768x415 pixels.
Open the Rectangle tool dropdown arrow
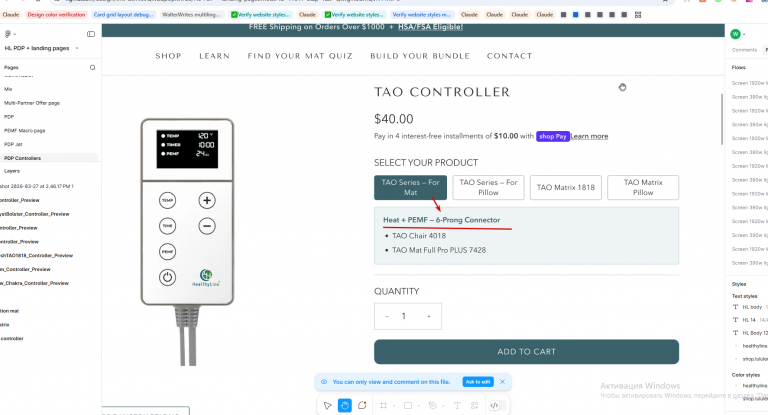coord(418,406)
